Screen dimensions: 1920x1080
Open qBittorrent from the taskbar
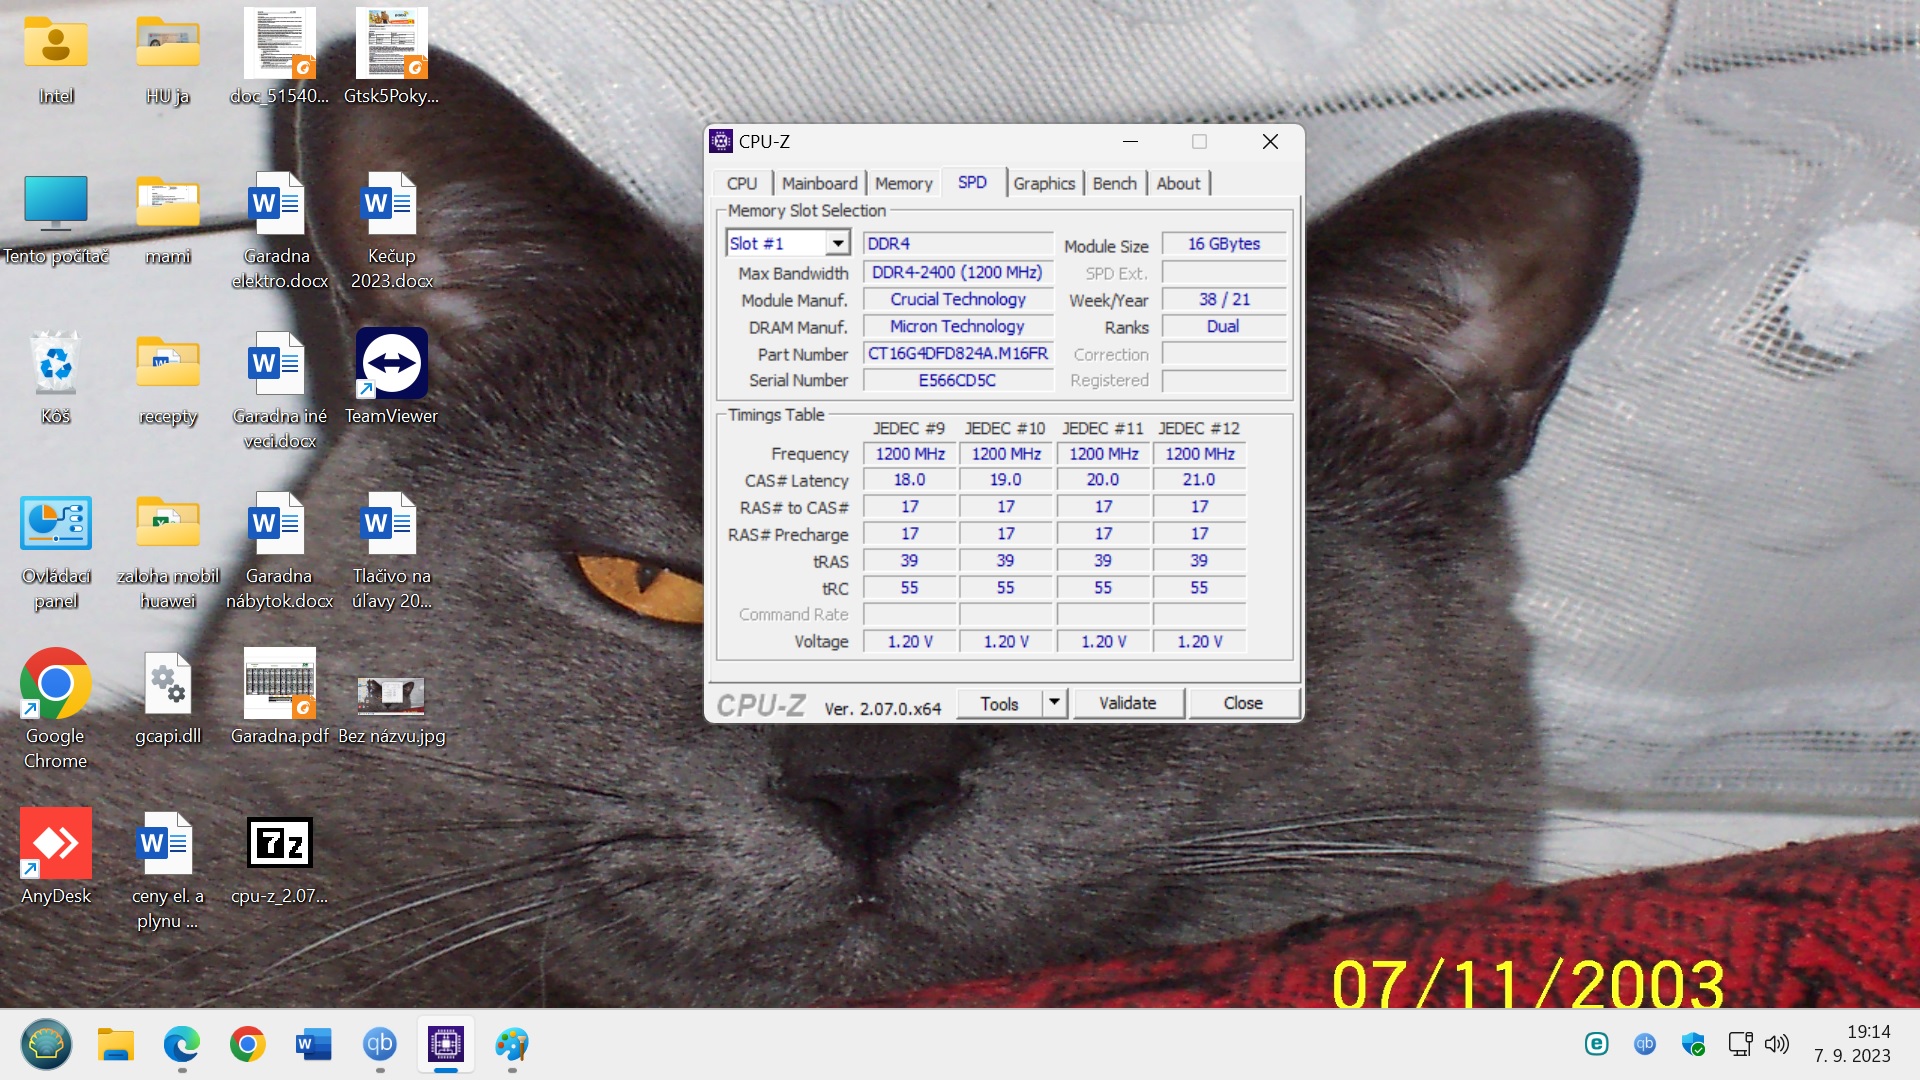(379, 1045)
